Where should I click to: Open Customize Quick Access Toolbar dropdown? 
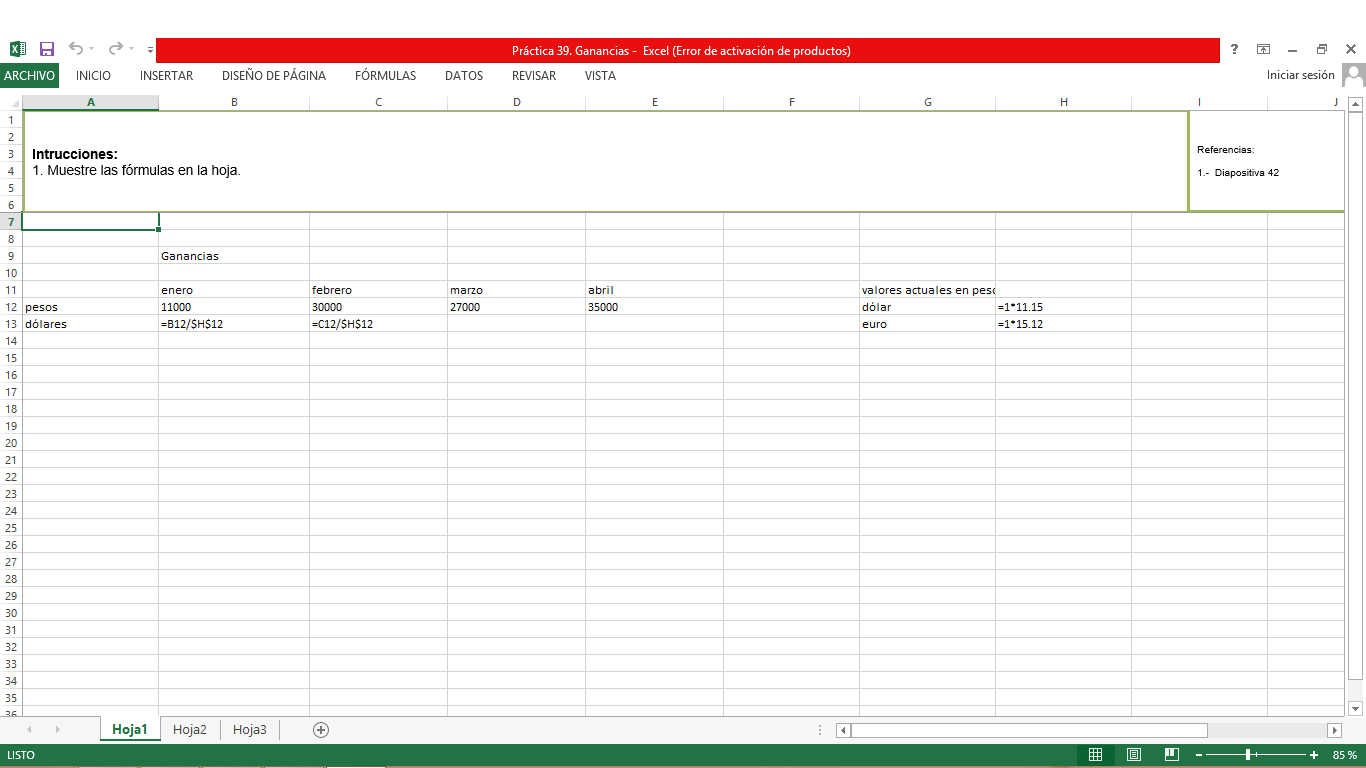tap(150, 49)
